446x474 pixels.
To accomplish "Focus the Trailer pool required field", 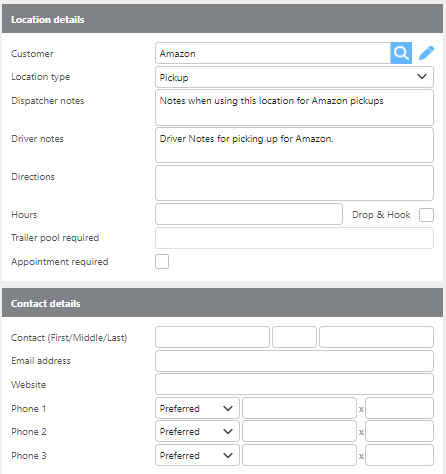I will click(294, 238).
